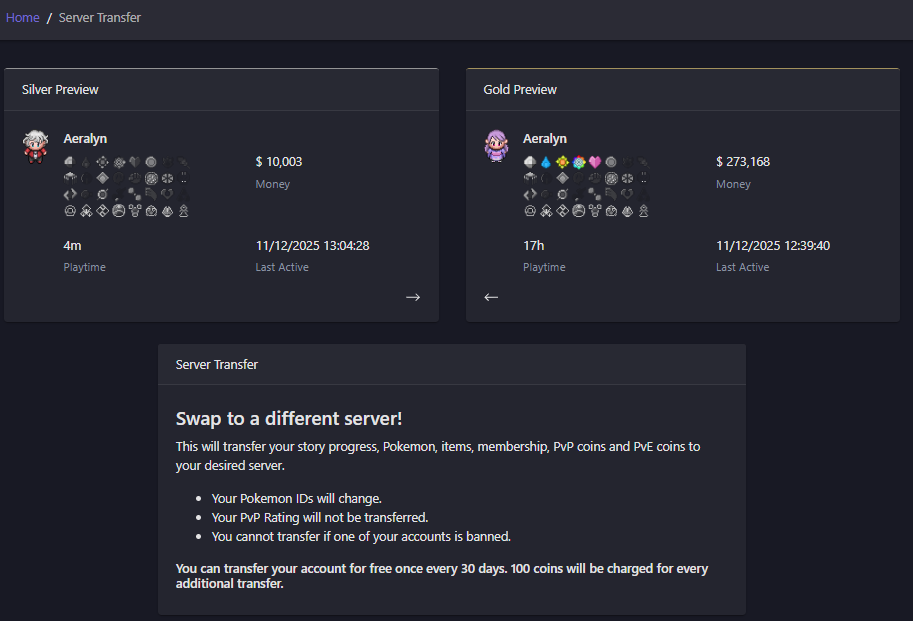
Task: Click the 'Swap to a different server!' heading
Action: [289, 419]
